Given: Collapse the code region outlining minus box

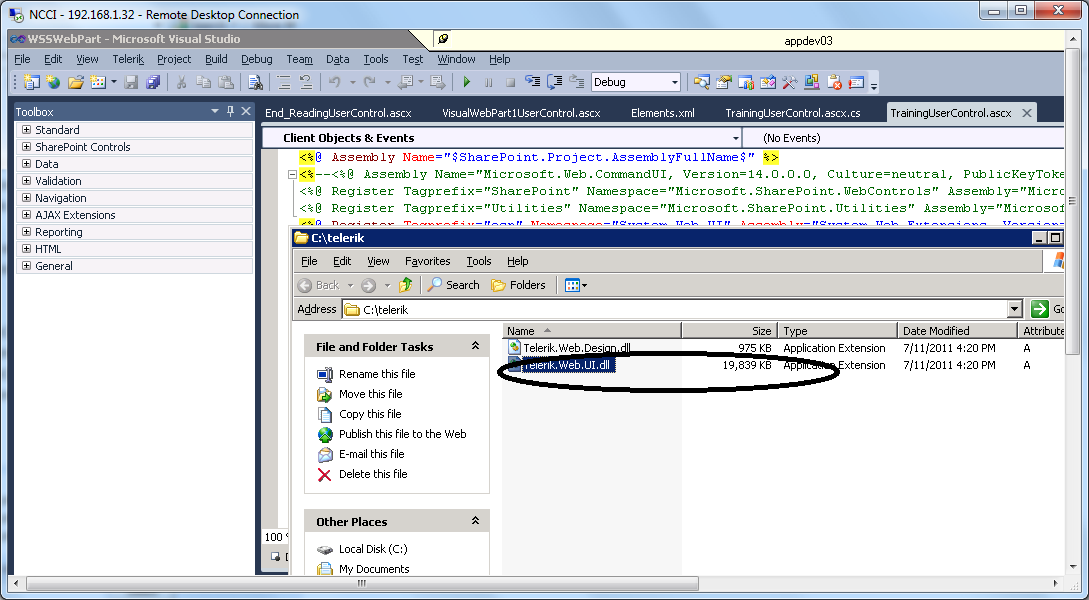Looking at the screenshot, I should tap(292, 174).
